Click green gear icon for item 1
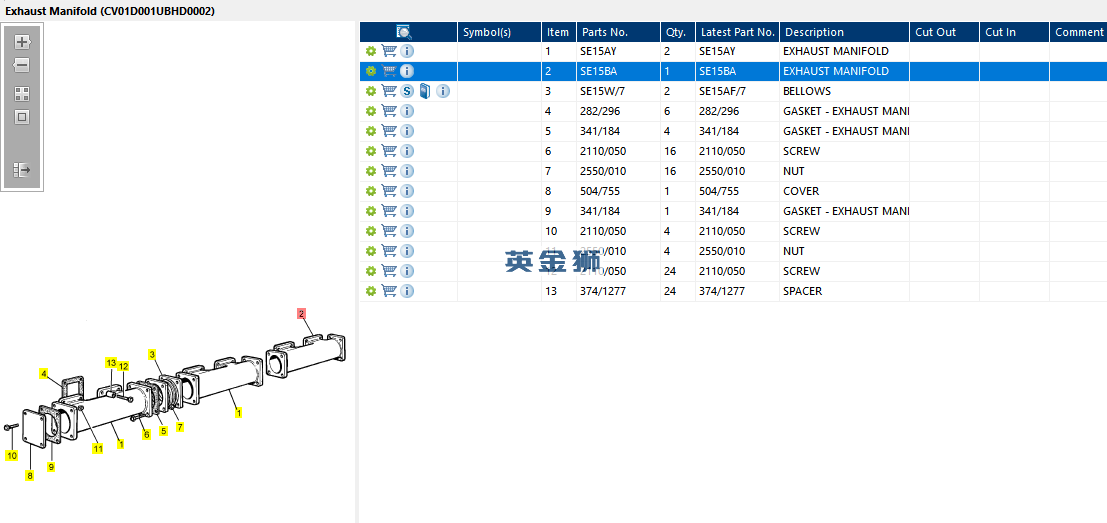Image resolution: width=1107 pixels, height=523 pixels. point(371,51)
